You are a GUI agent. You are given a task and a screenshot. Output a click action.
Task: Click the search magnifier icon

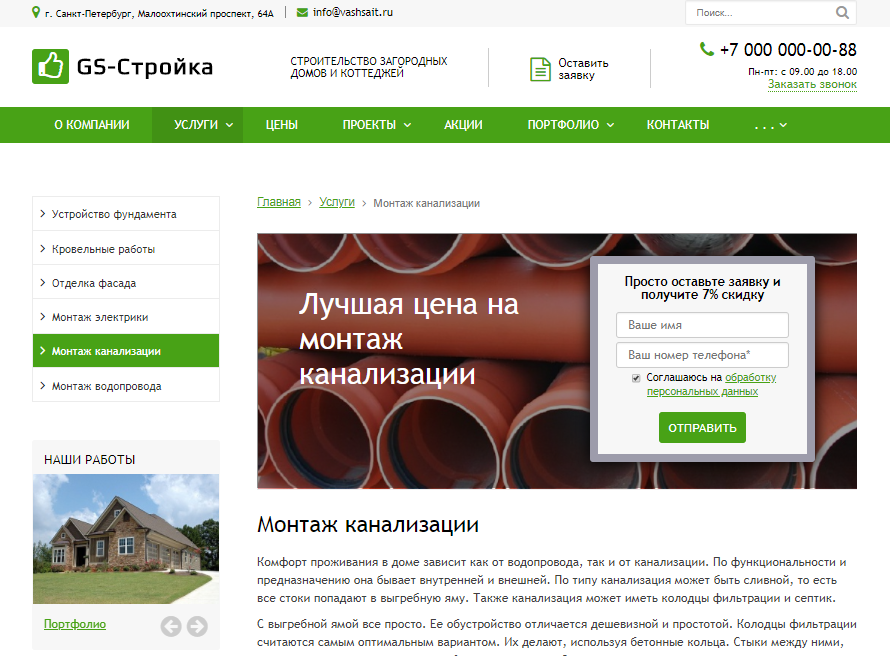pos(842,13)
